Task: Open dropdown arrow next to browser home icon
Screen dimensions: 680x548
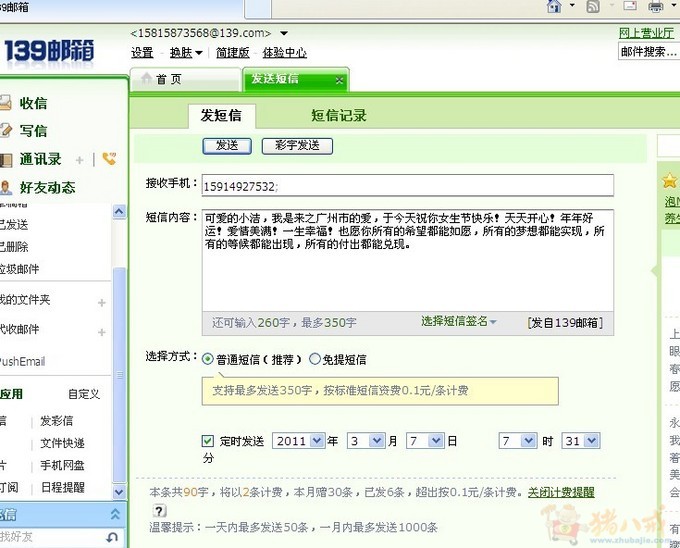Action: click(572, 6)
